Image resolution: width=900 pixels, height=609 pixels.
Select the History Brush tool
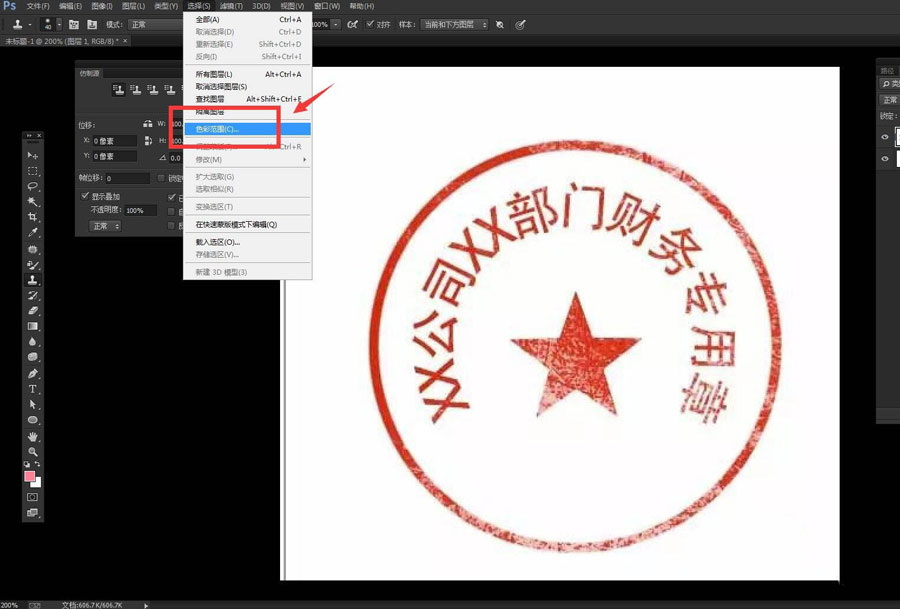tap(33, 296)
